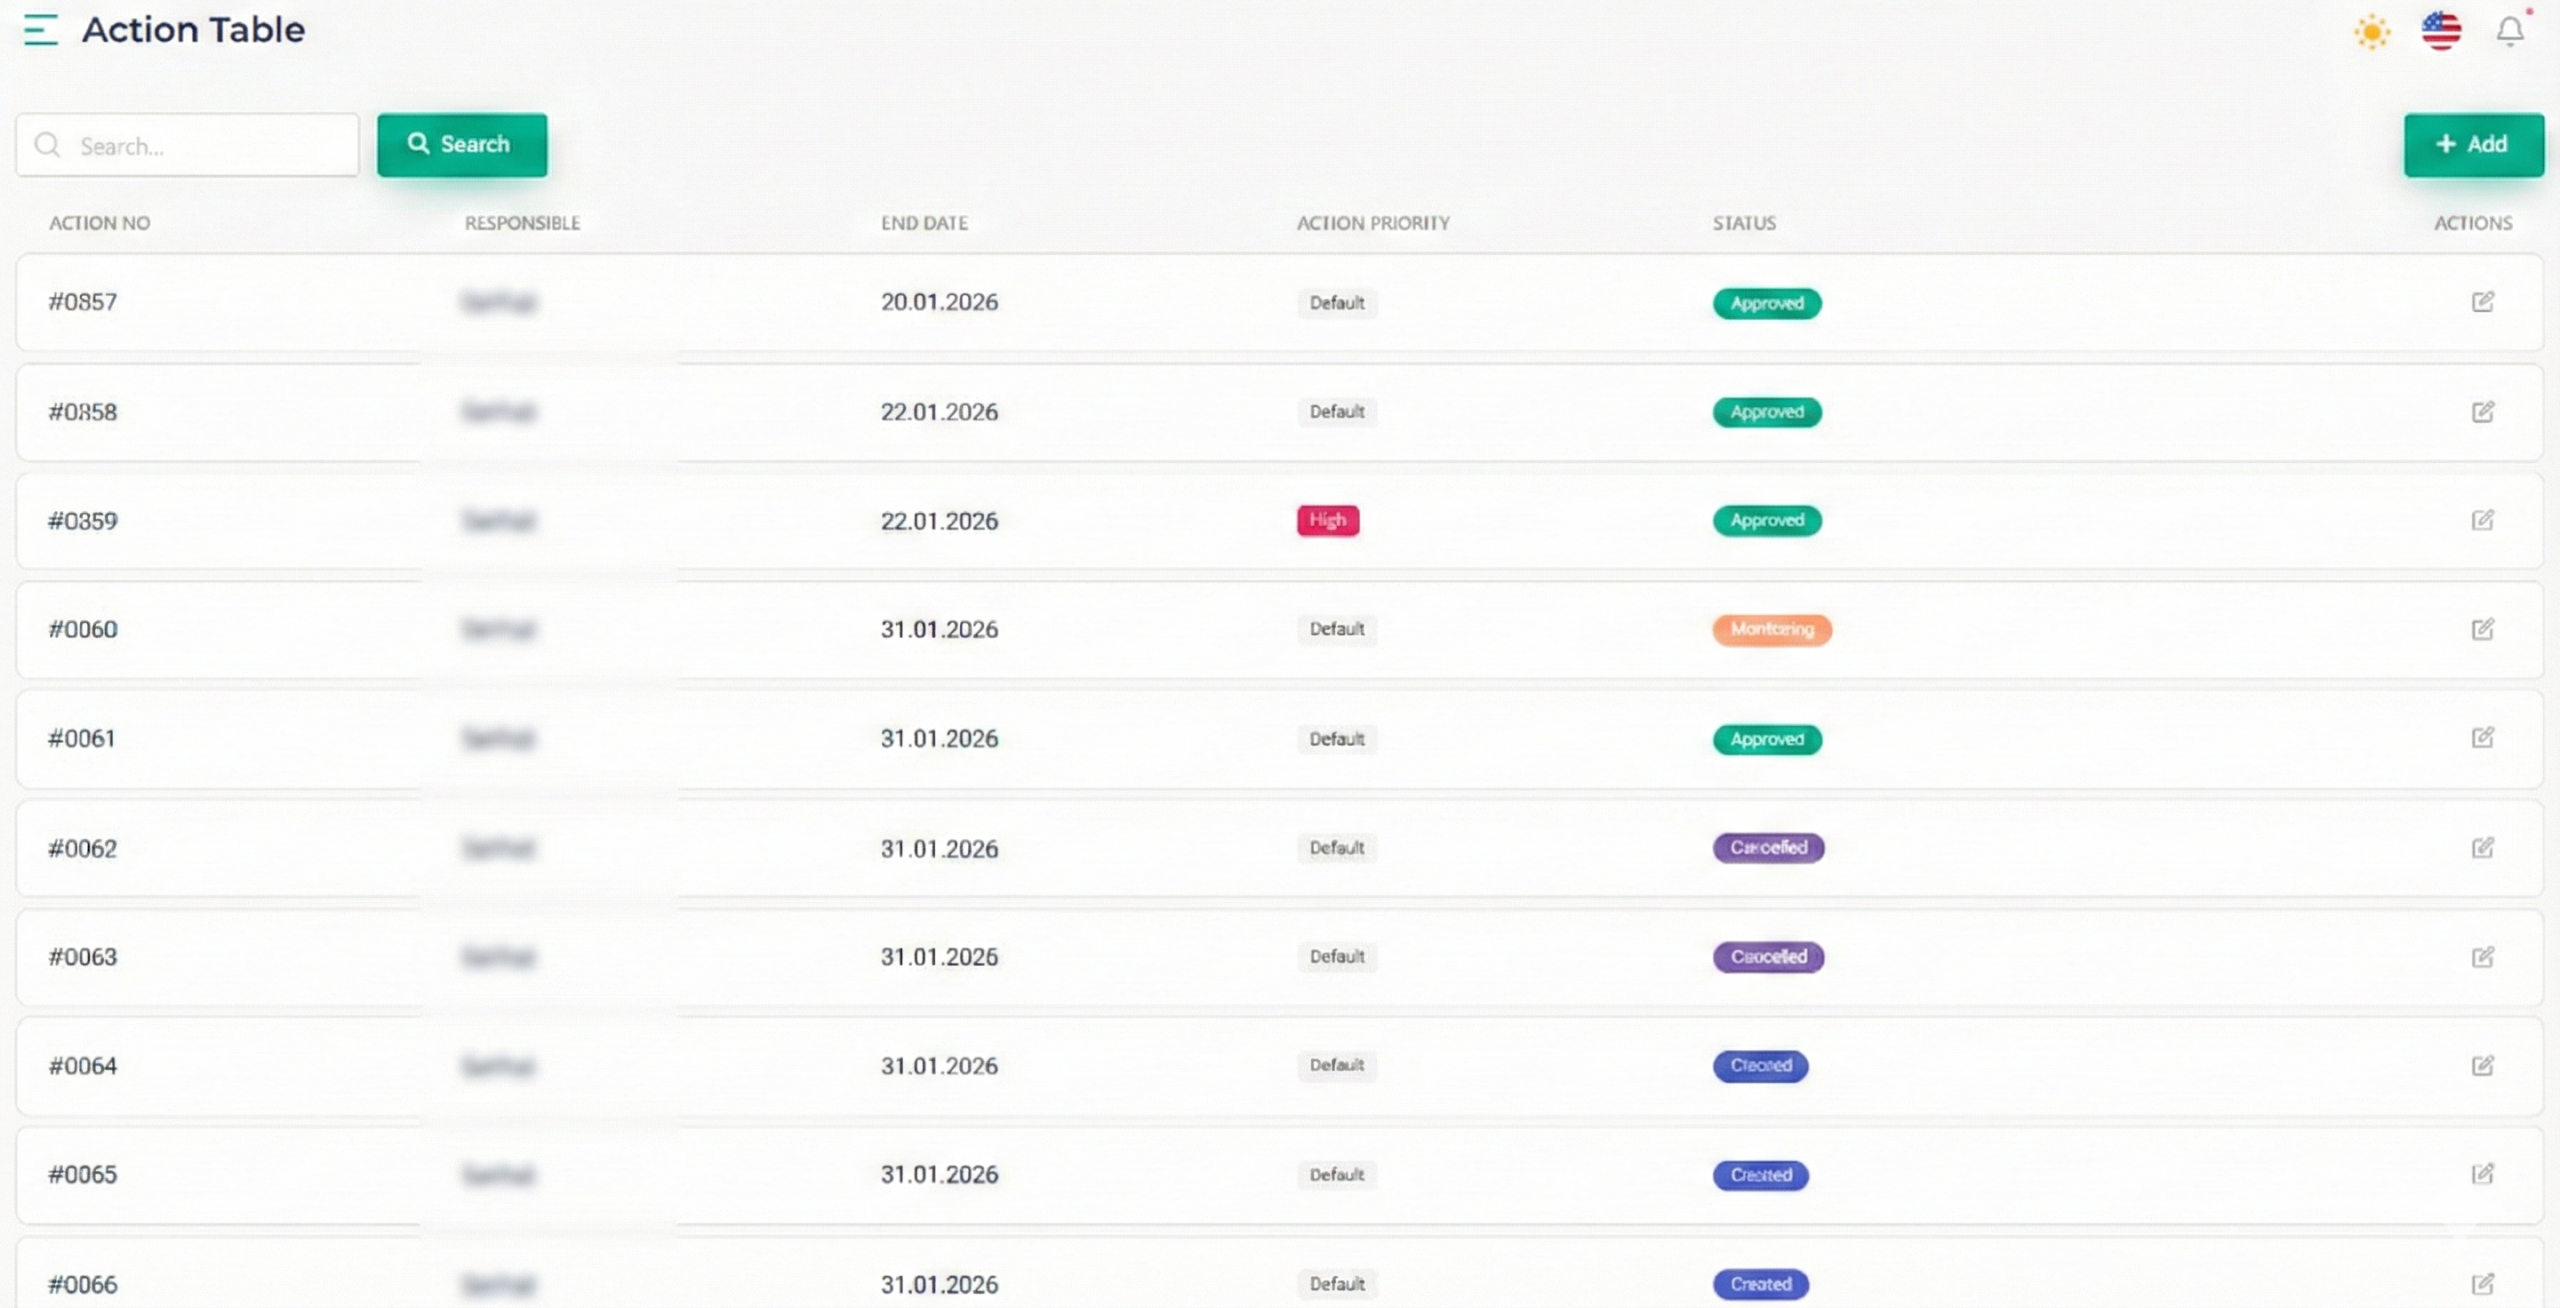
Task: Focus the Search input field
Action: coord(200,146)
